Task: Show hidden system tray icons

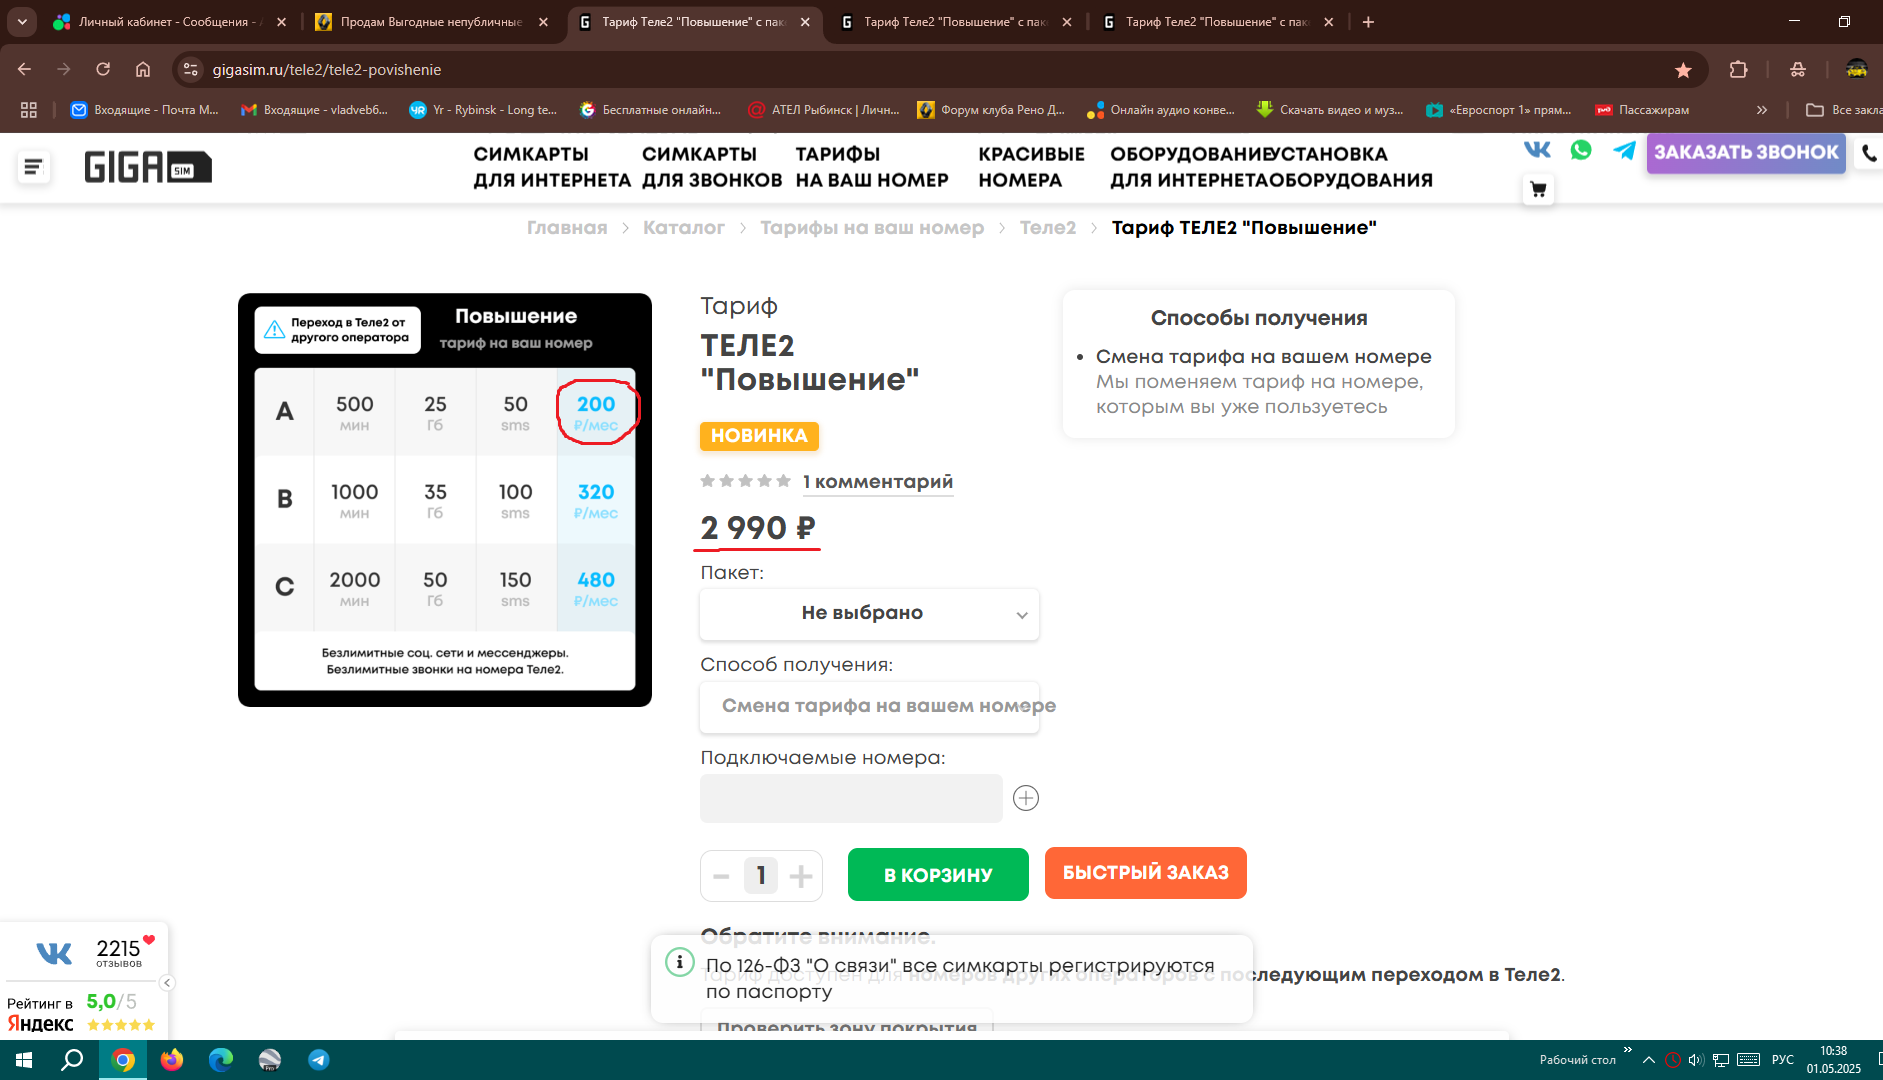Action: (1649, 1060)
